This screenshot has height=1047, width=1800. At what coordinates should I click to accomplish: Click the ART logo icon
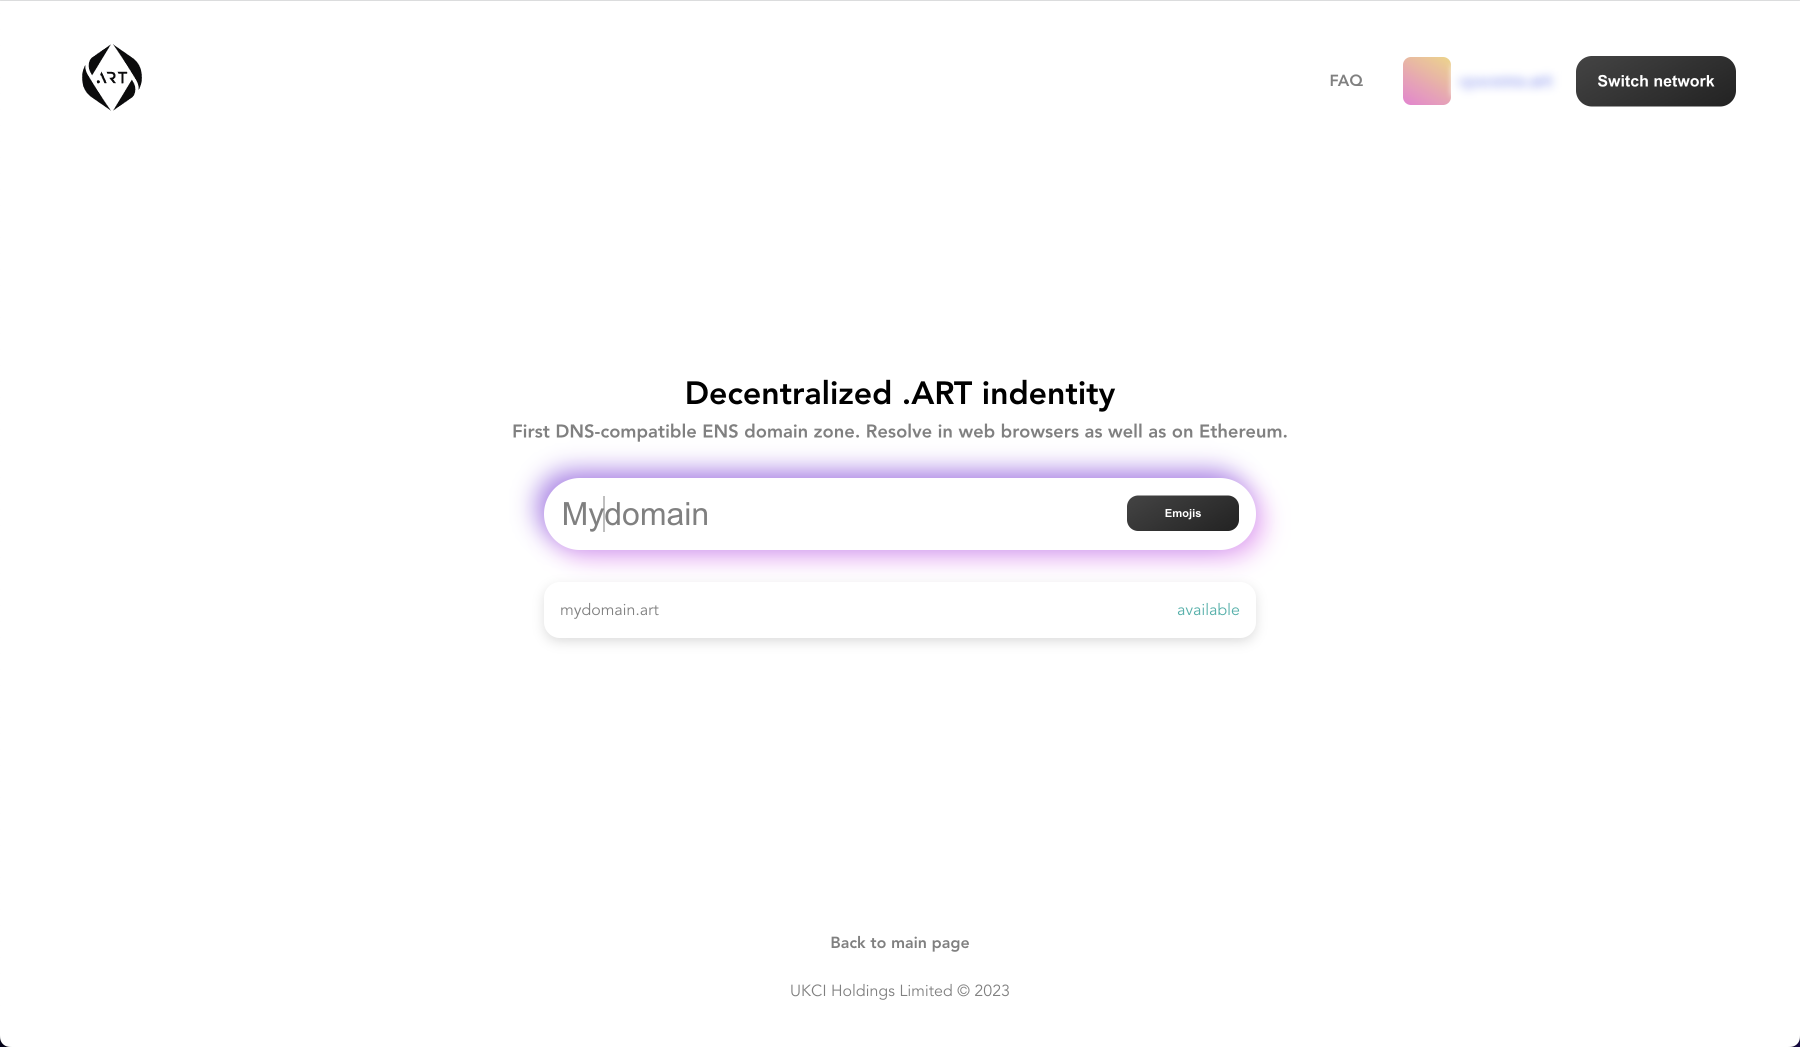point(112,77)
